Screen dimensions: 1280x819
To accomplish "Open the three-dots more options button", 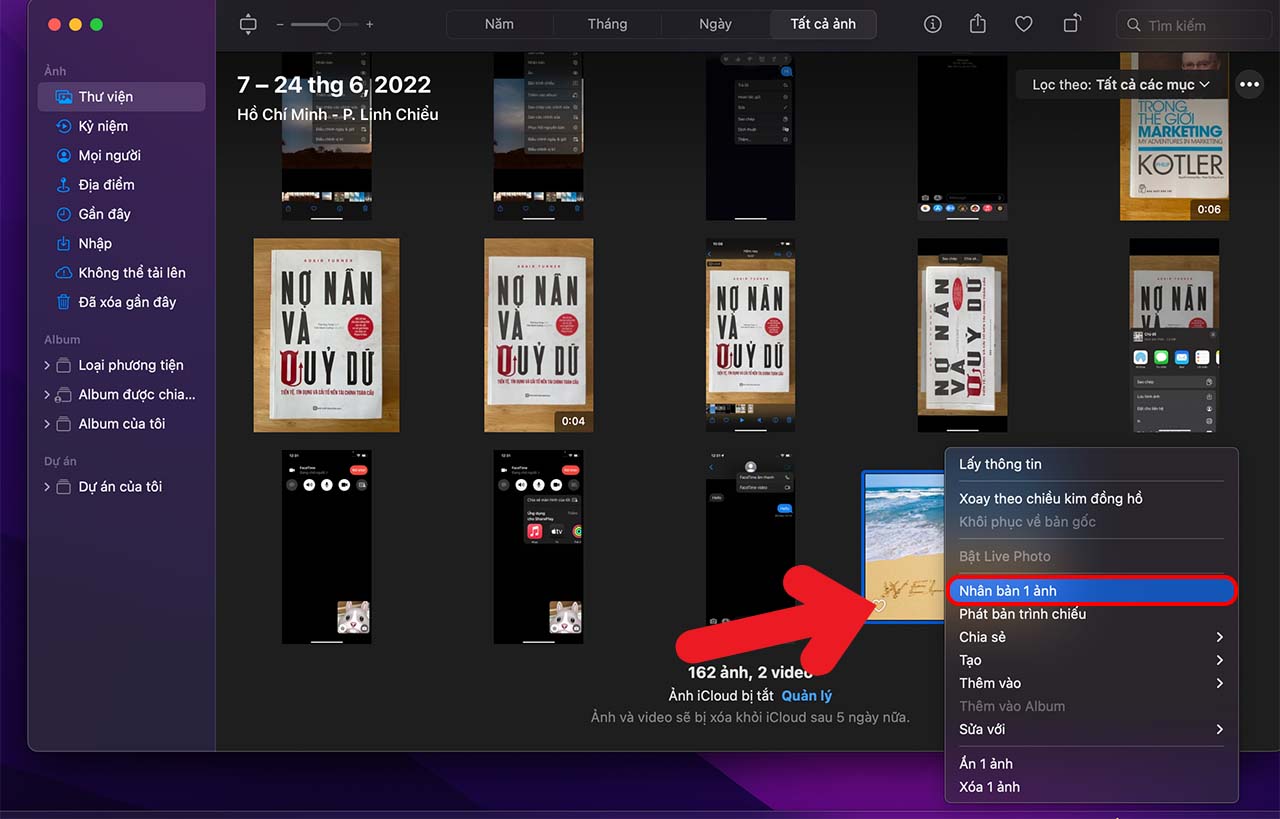I will tap(1249, 84).
